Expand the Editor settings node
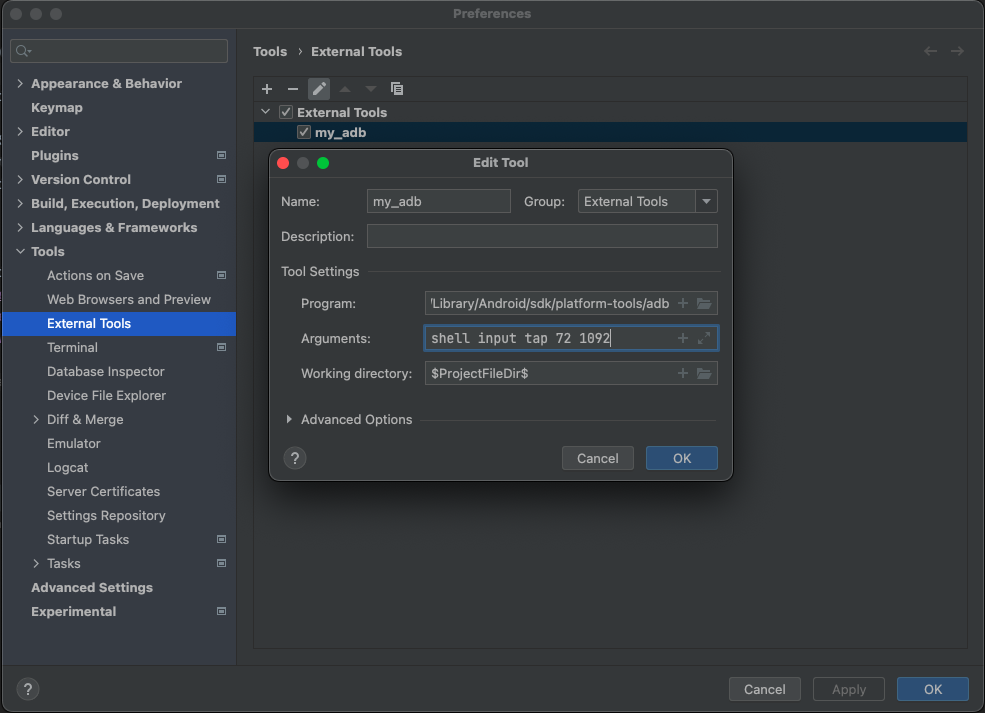The height and width of the screenshot is (713, 985). [20, 131]
